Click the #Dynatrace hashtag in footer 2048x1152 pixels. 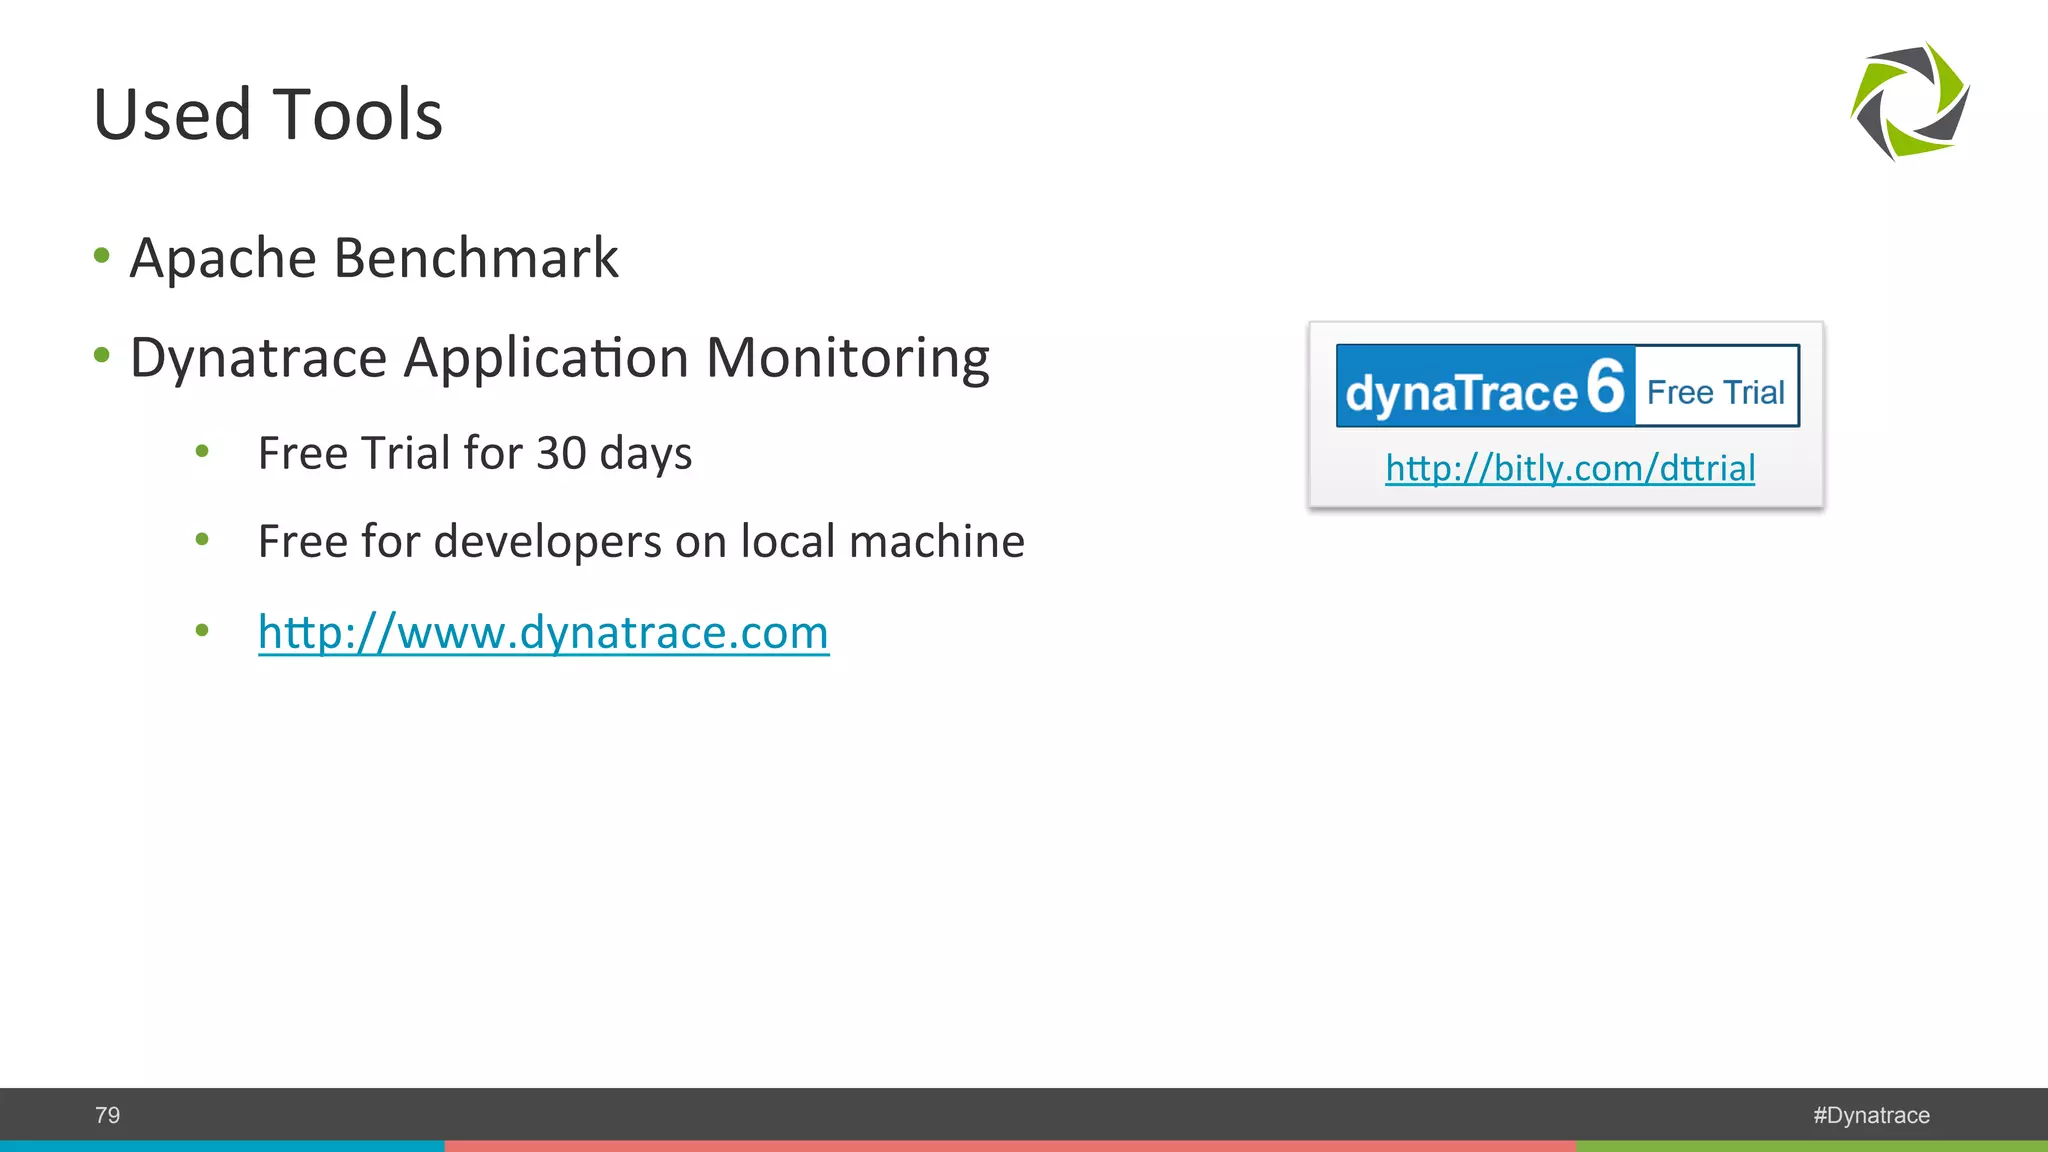point(1871,1115)
